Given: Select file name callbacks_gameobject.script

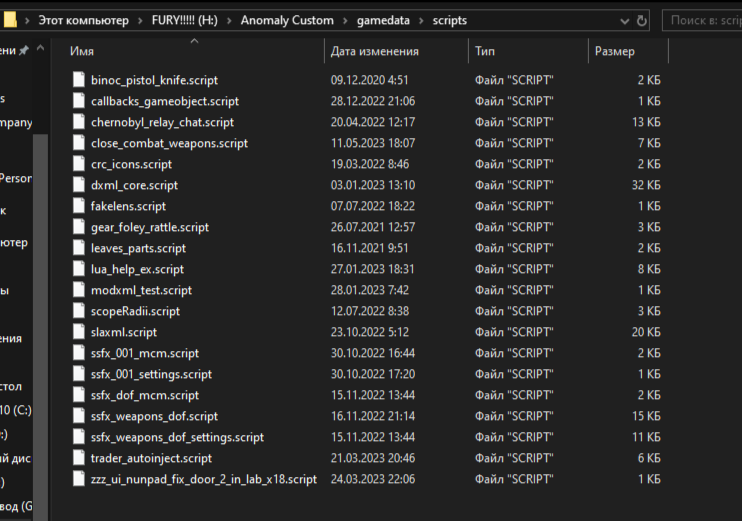Looking at the screenshot, I should point(165,101).
